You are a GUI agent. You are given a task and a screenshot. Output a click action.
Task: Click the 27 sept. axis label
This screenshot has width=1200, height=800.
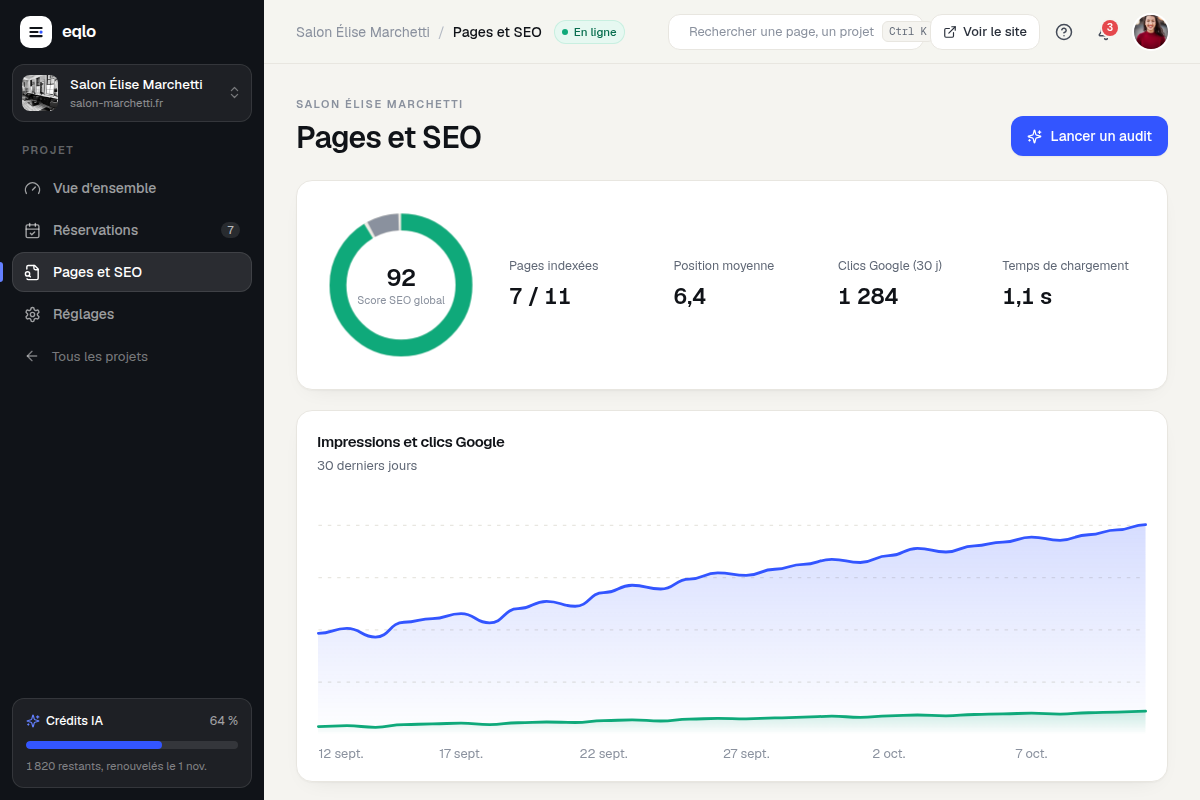pos(747,754)
